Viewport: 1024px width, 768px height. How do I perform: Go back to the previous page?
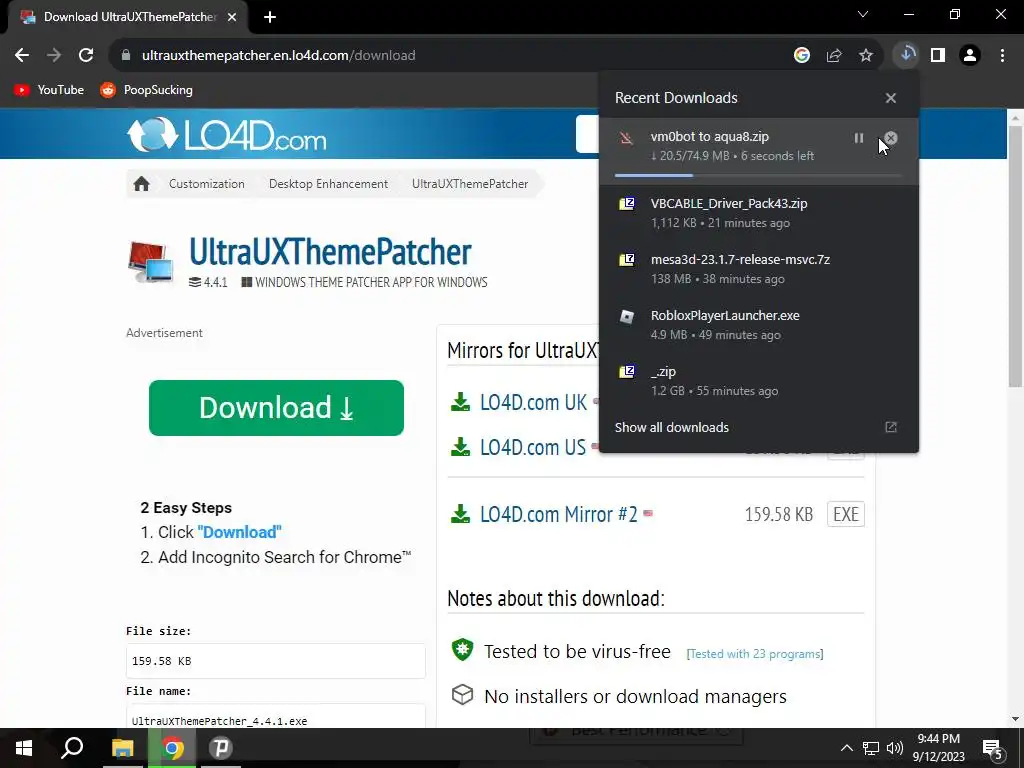coord(22,56)
